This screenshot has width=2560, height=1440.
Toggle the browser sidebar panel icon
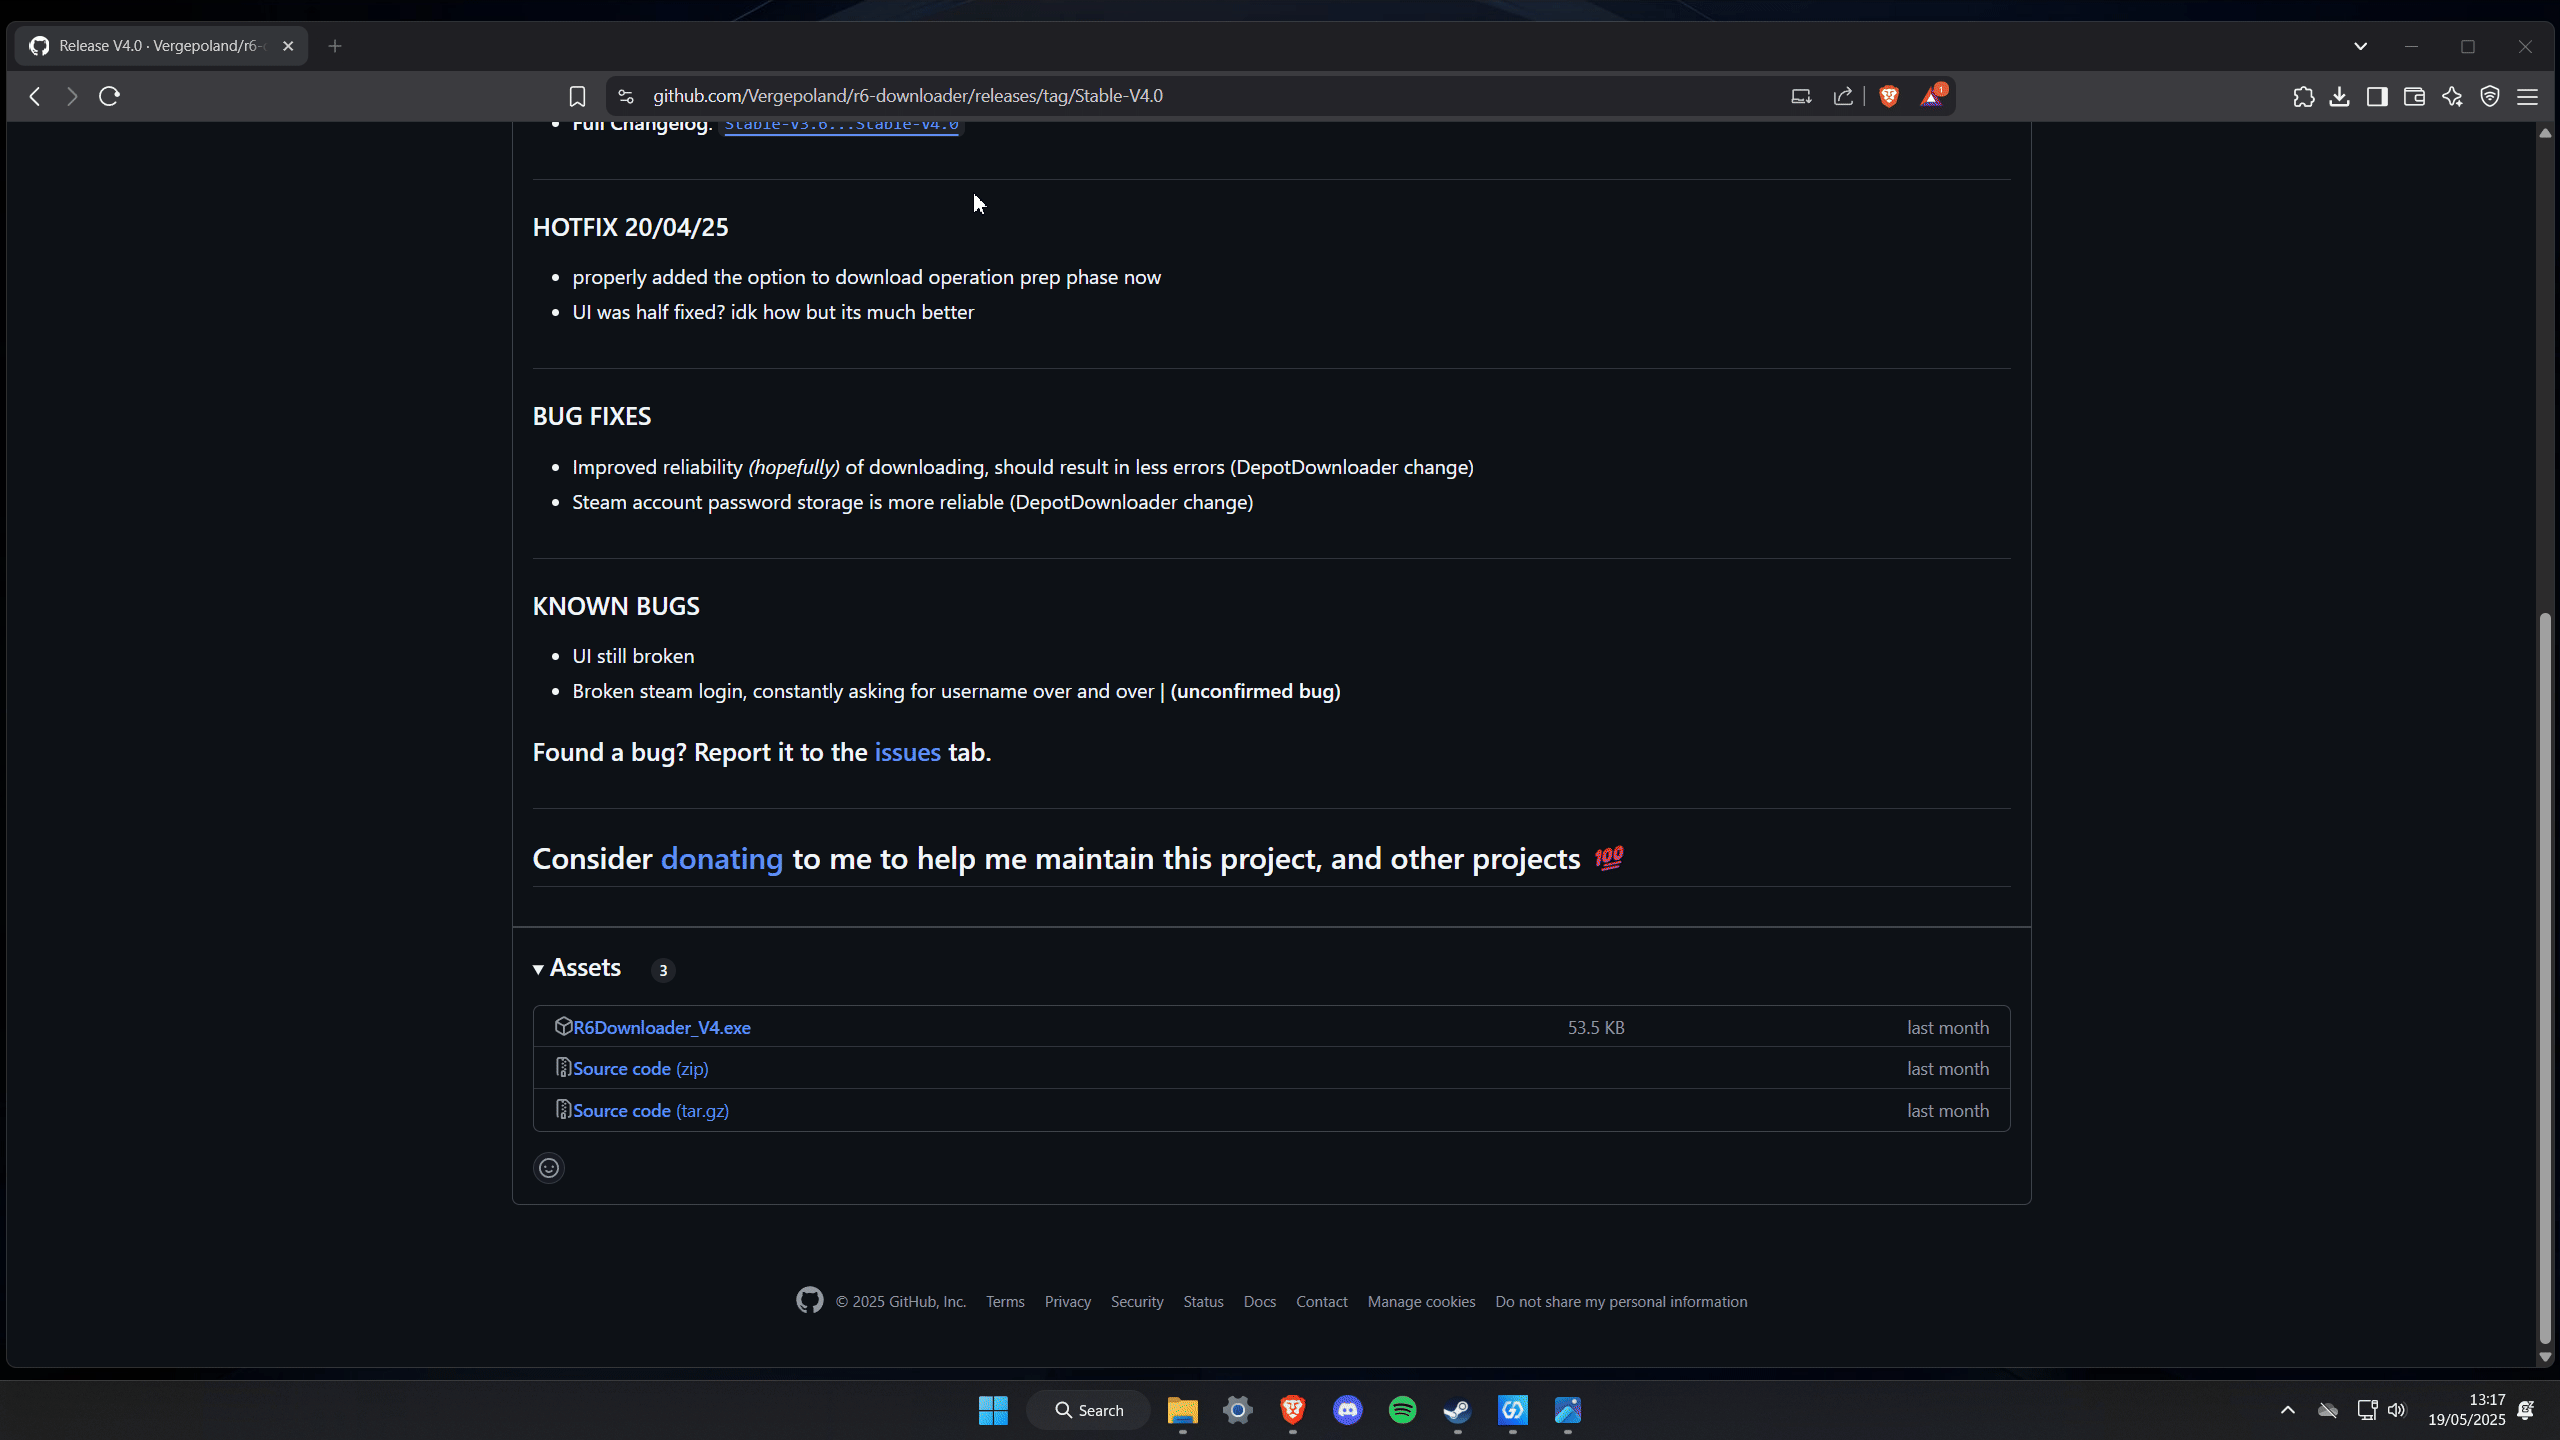[x=2377, y=96]
